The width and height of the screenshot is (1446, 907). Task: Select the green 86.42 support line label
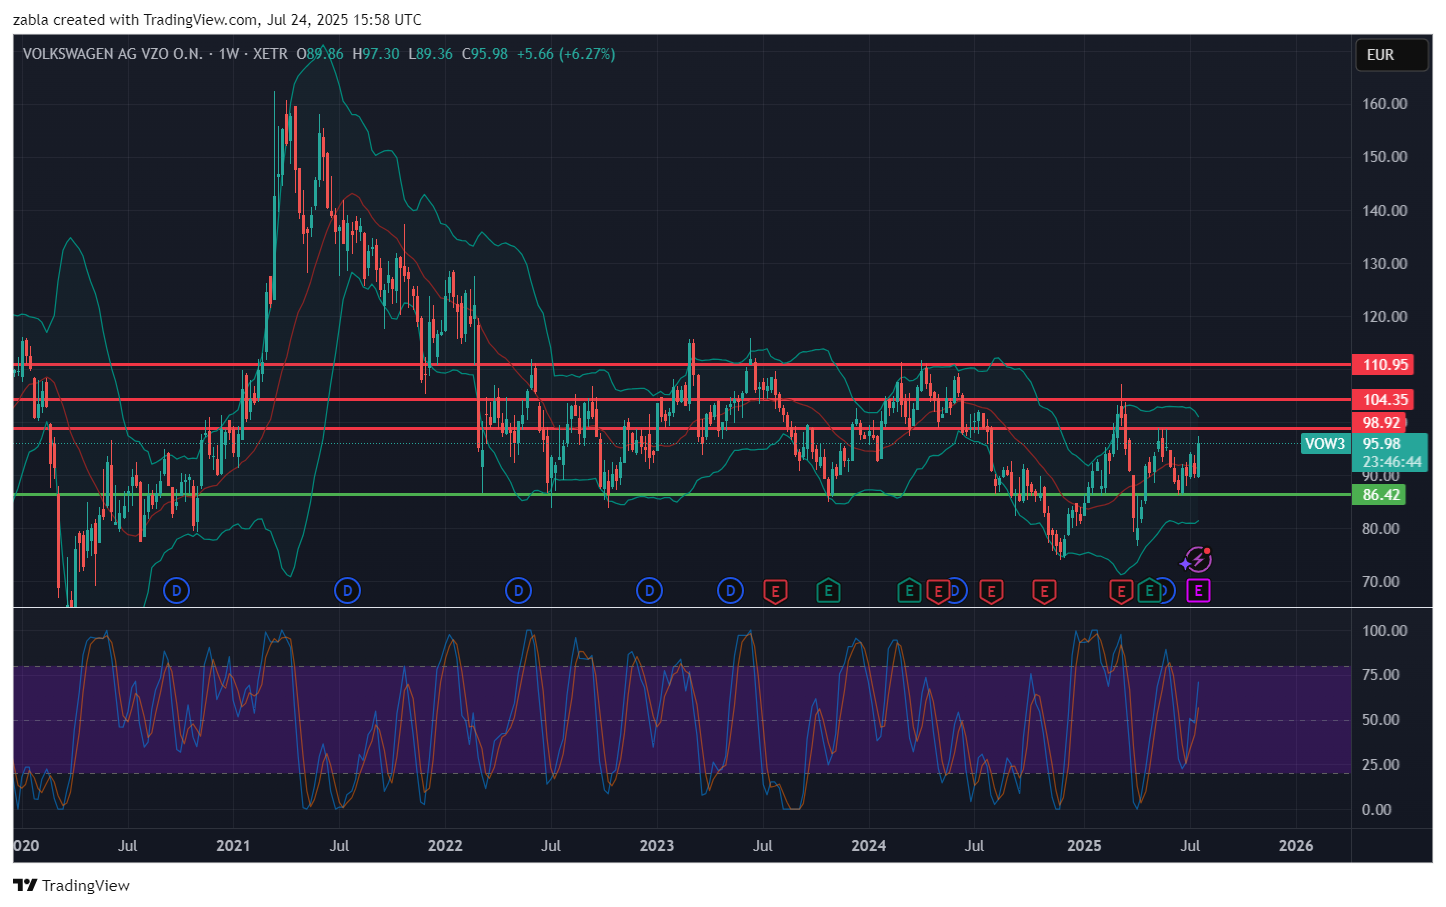point(1380,495)
